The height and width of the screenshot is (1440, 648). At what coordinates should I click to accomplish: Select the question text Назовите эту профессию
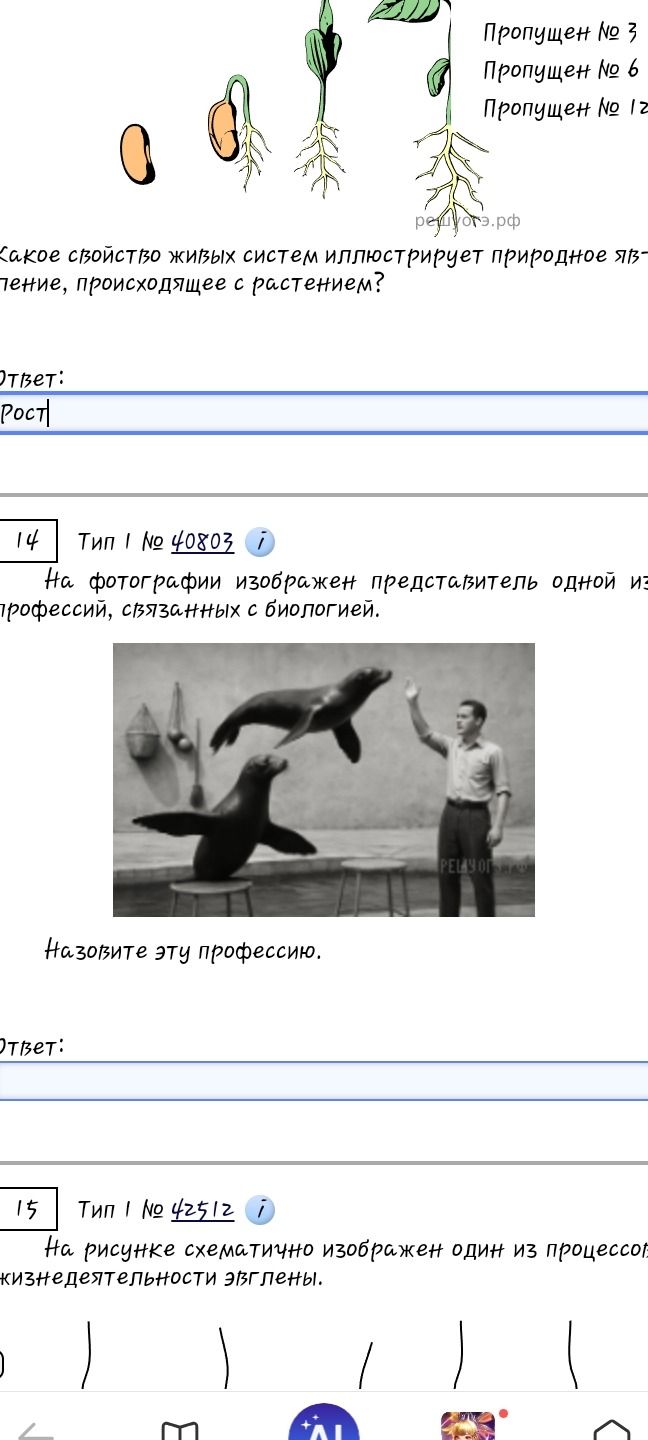pyautogui.click(x=183, y=951)
